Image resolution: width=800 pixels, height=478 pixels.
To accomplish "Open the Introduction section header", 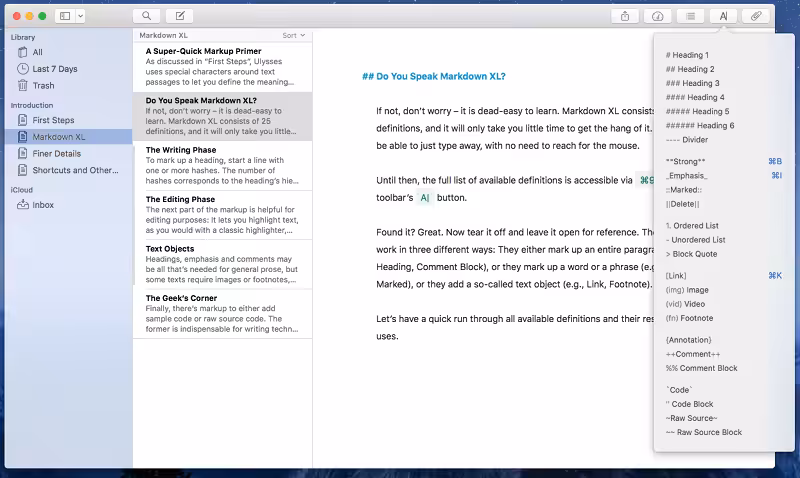I will click(32, 105).
